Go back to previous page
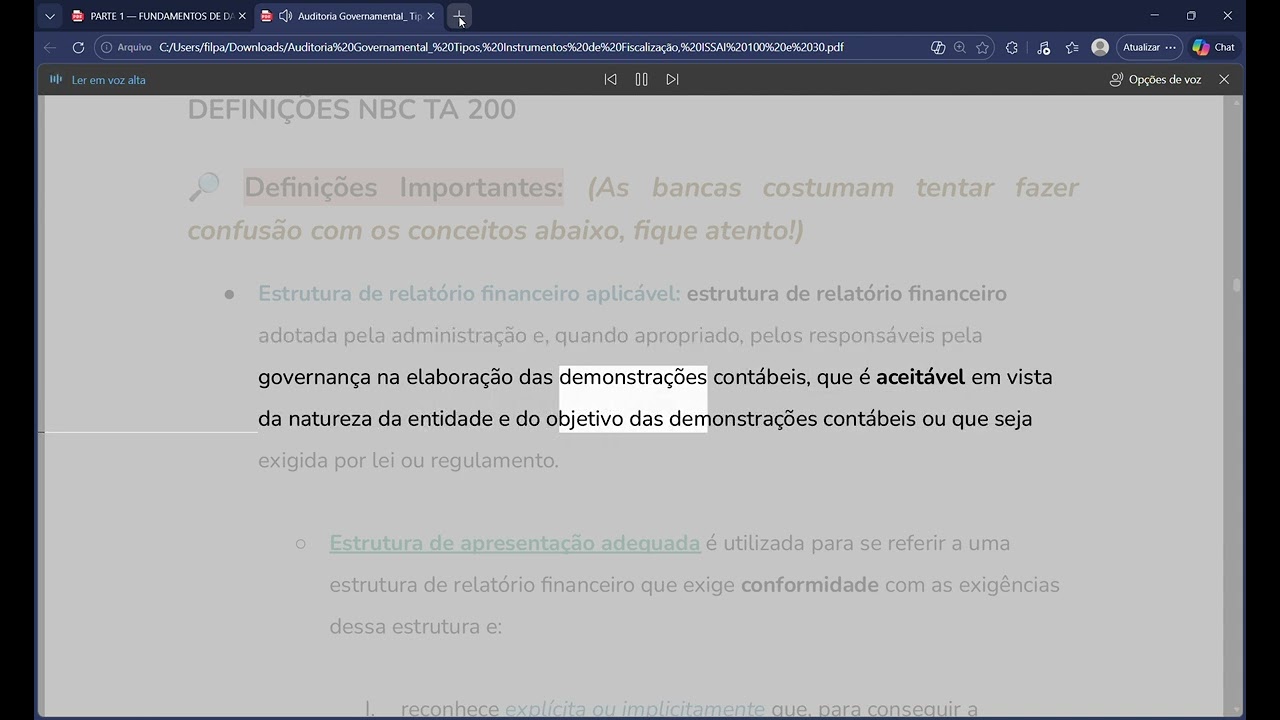The width and height of the screenshot is (1280, 720). 50,47
